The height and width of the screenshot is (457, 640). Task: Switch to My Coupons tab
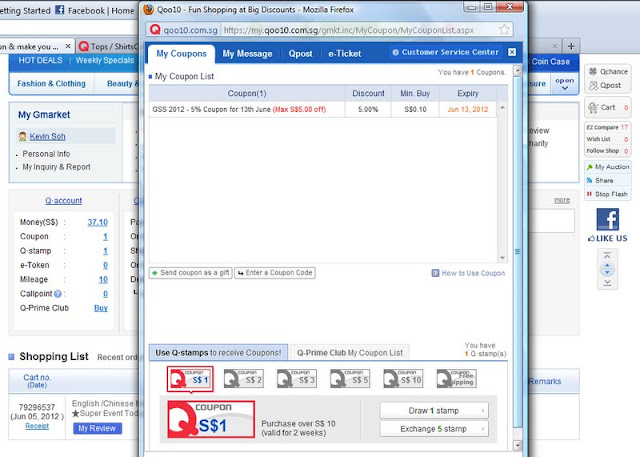[181, 54]
